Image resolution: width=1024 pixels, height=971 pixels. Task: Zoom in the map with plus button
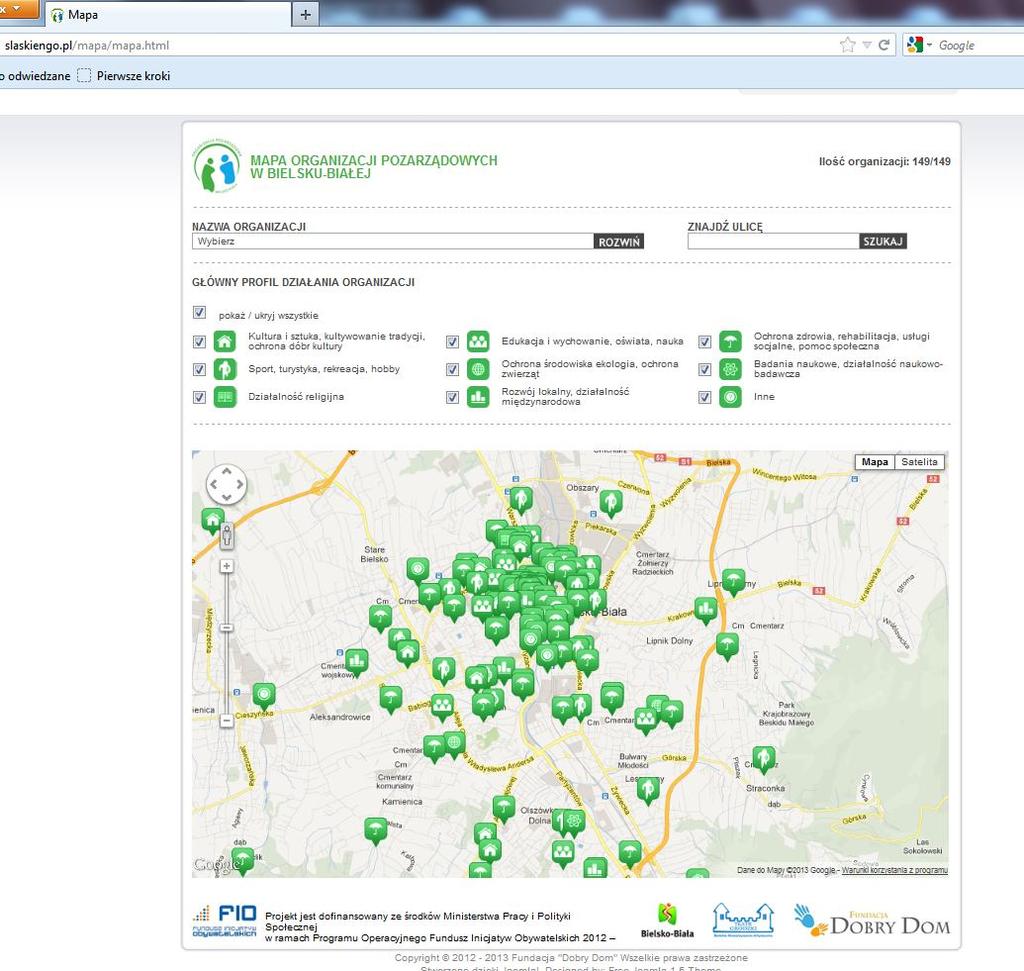click(226, 566)
